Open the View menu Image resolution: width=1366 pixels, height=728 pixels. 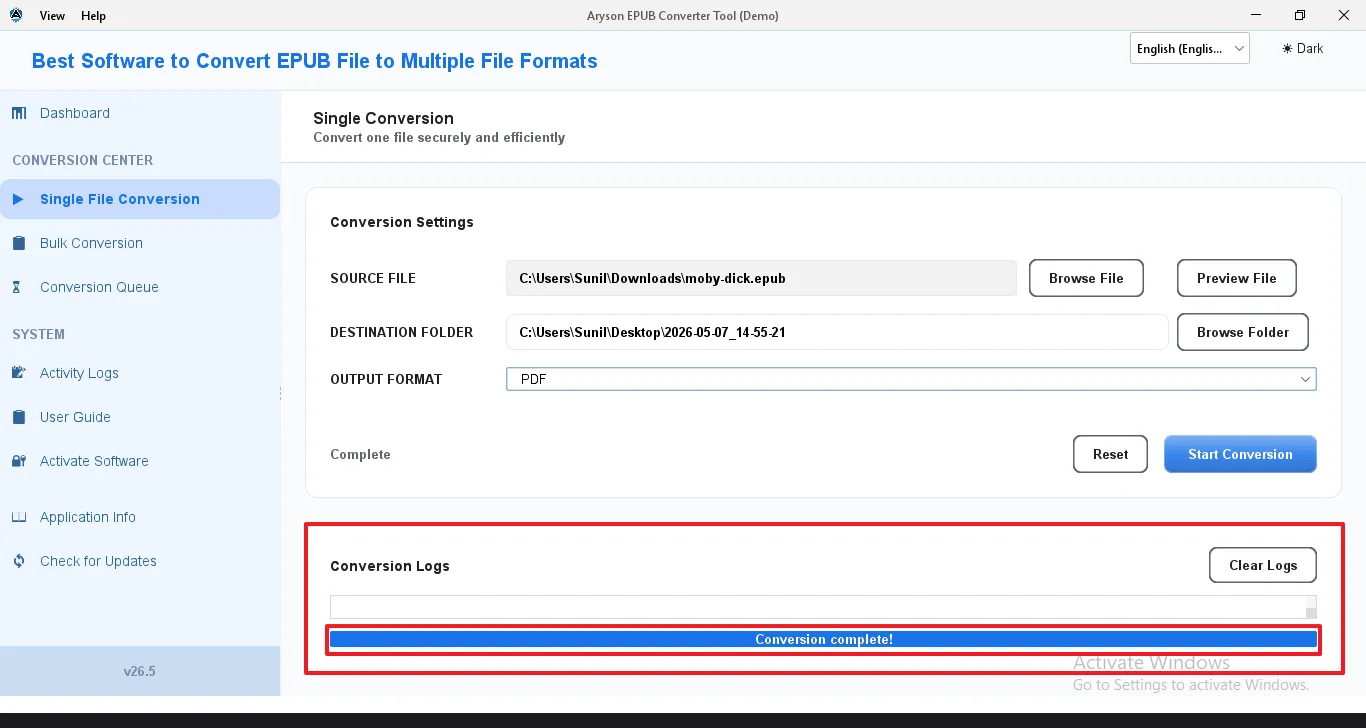point(52,16)
